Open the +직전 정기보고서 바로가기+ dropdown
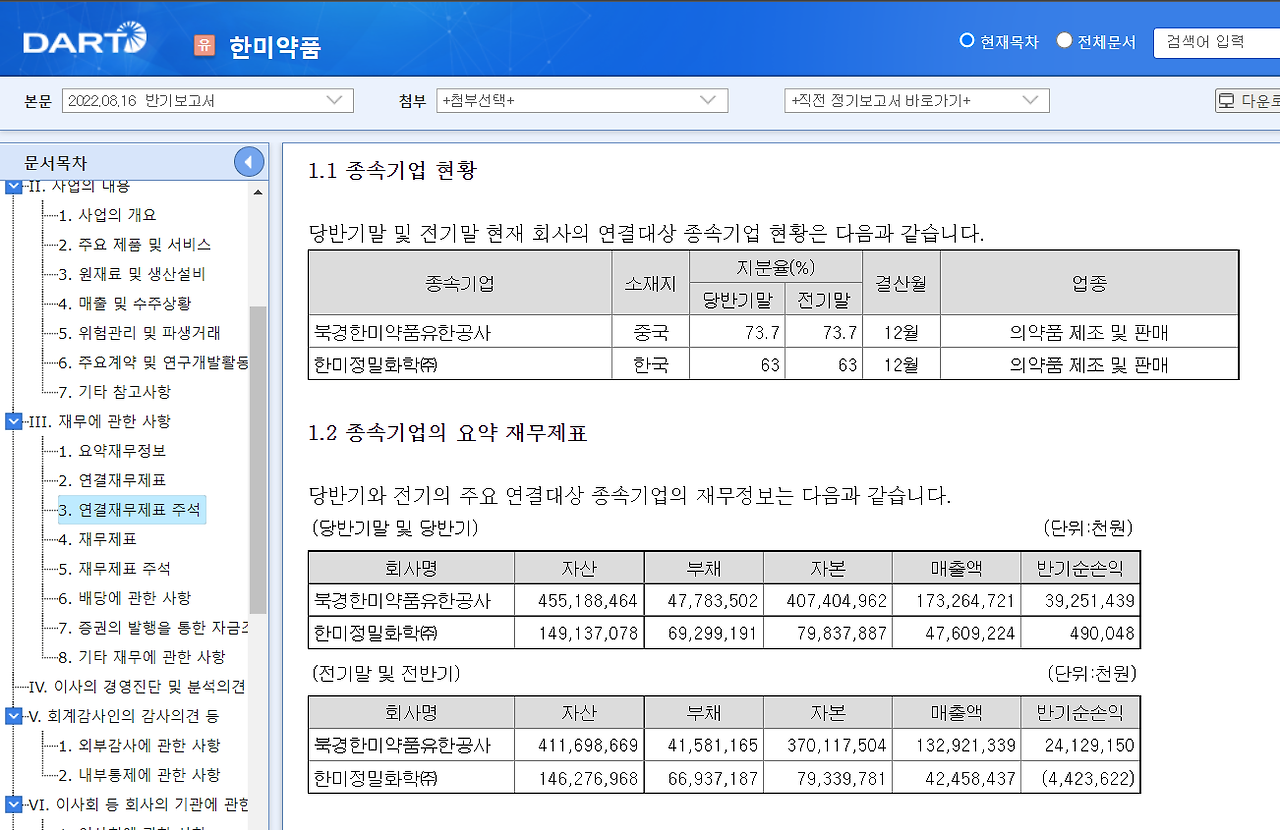 (917, 101)
